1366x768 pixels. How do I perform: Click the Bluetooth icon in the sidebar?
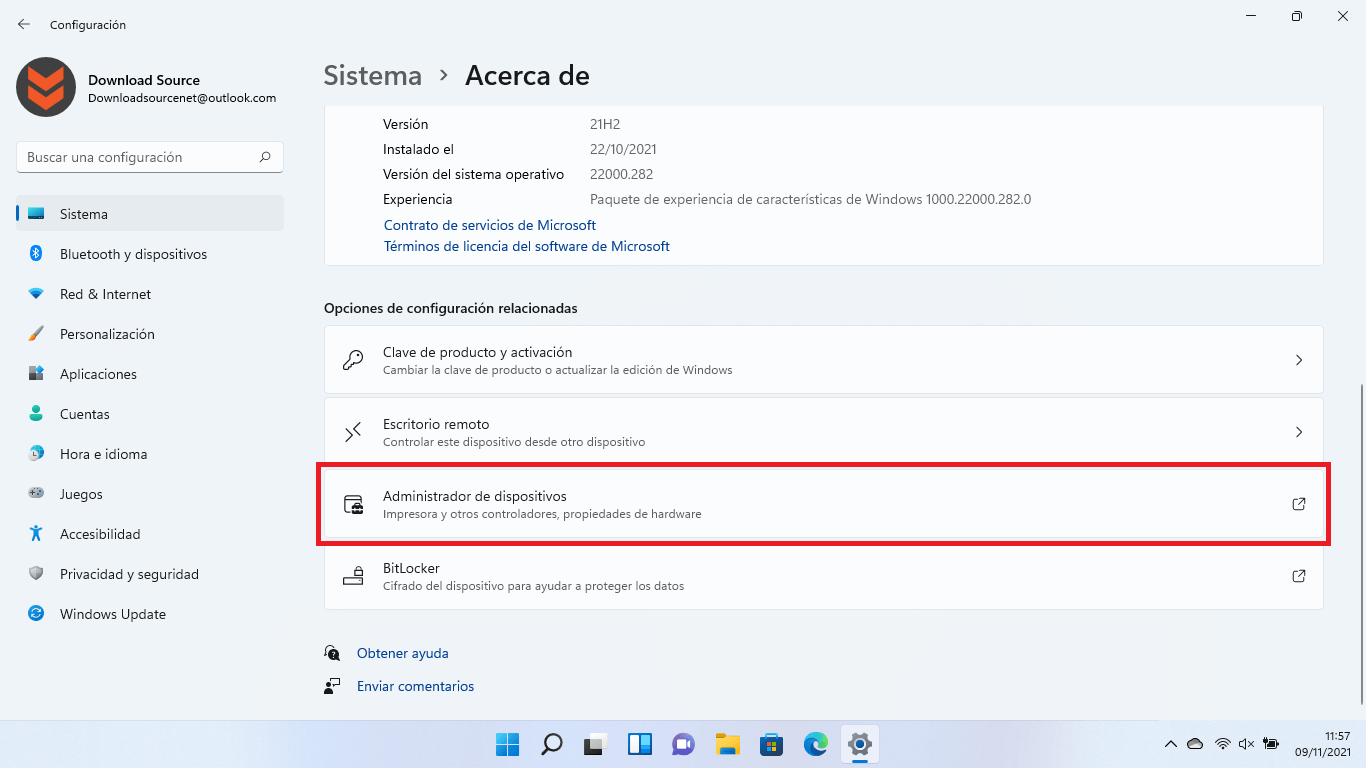[36, 254]
